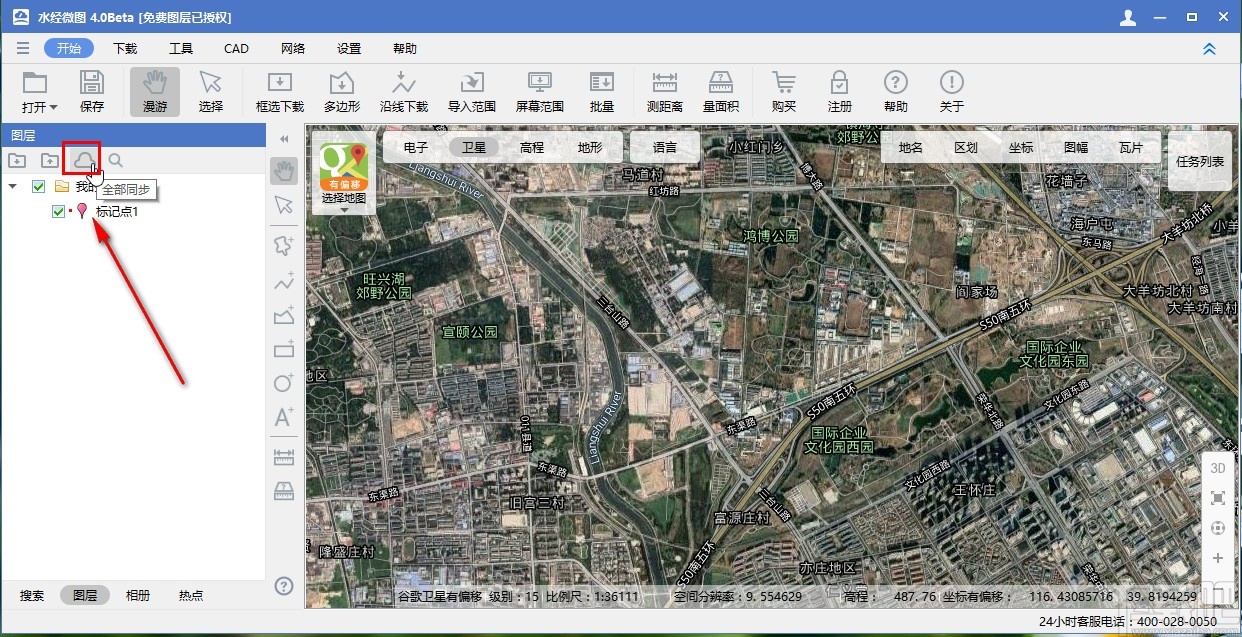The width and height of the screenshot is (1242, 637).
Task: Click the Measure Area tool (量面积)
Action: coord(720,92)
